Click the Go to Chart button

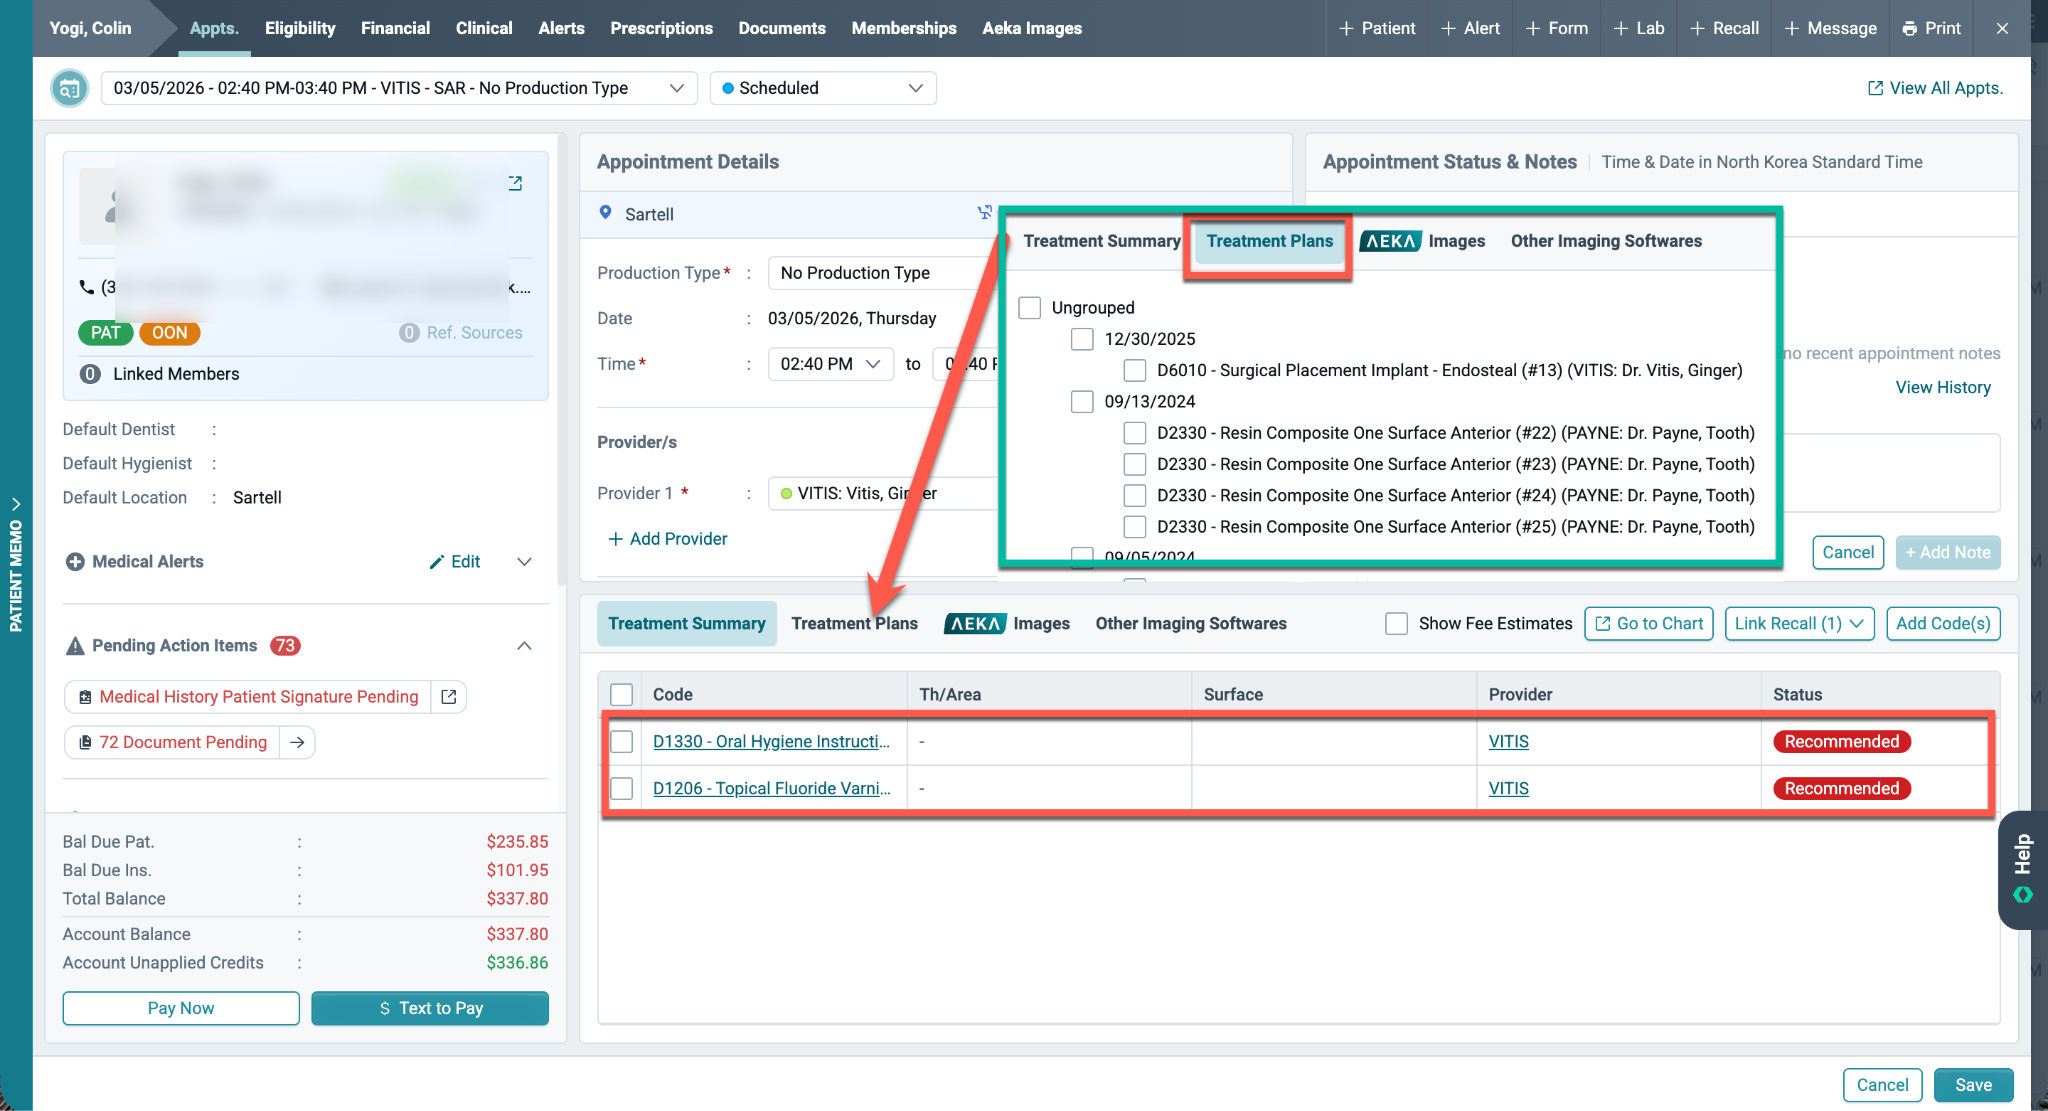click(1649, 623)
